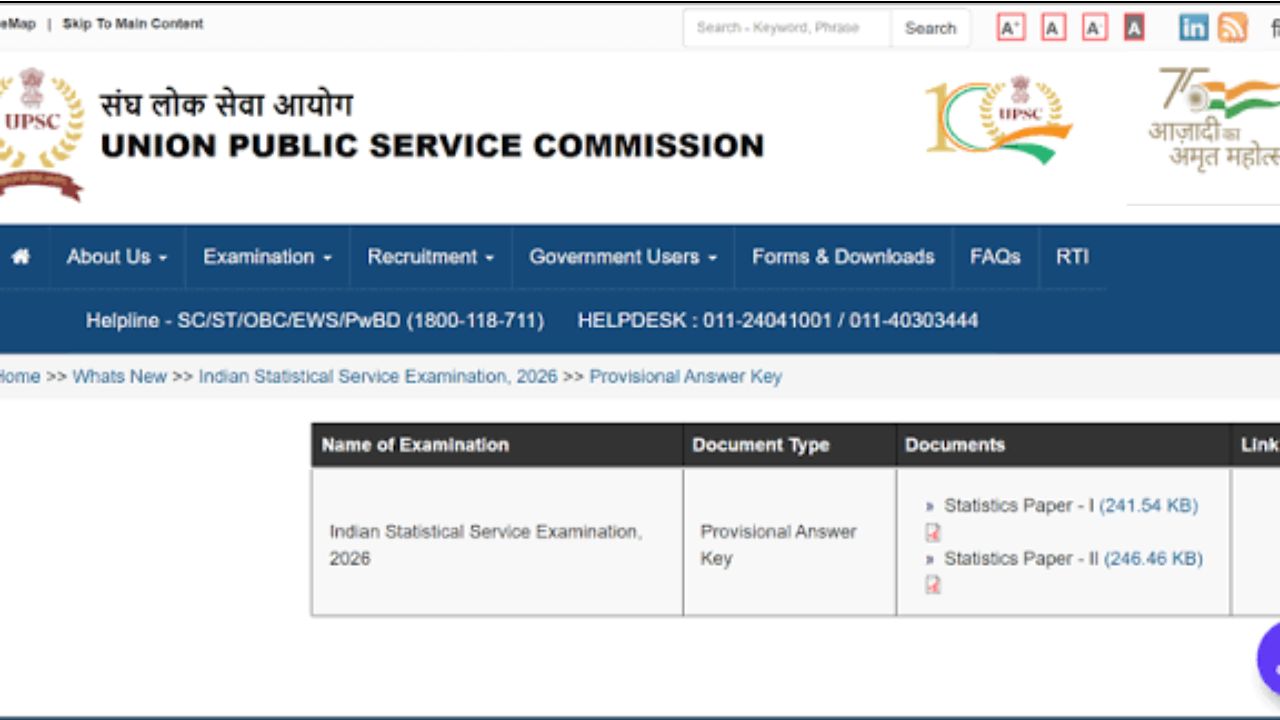Click the Union Public Service Commission title
Screen dimensions: 1280x720
(433, 146)
